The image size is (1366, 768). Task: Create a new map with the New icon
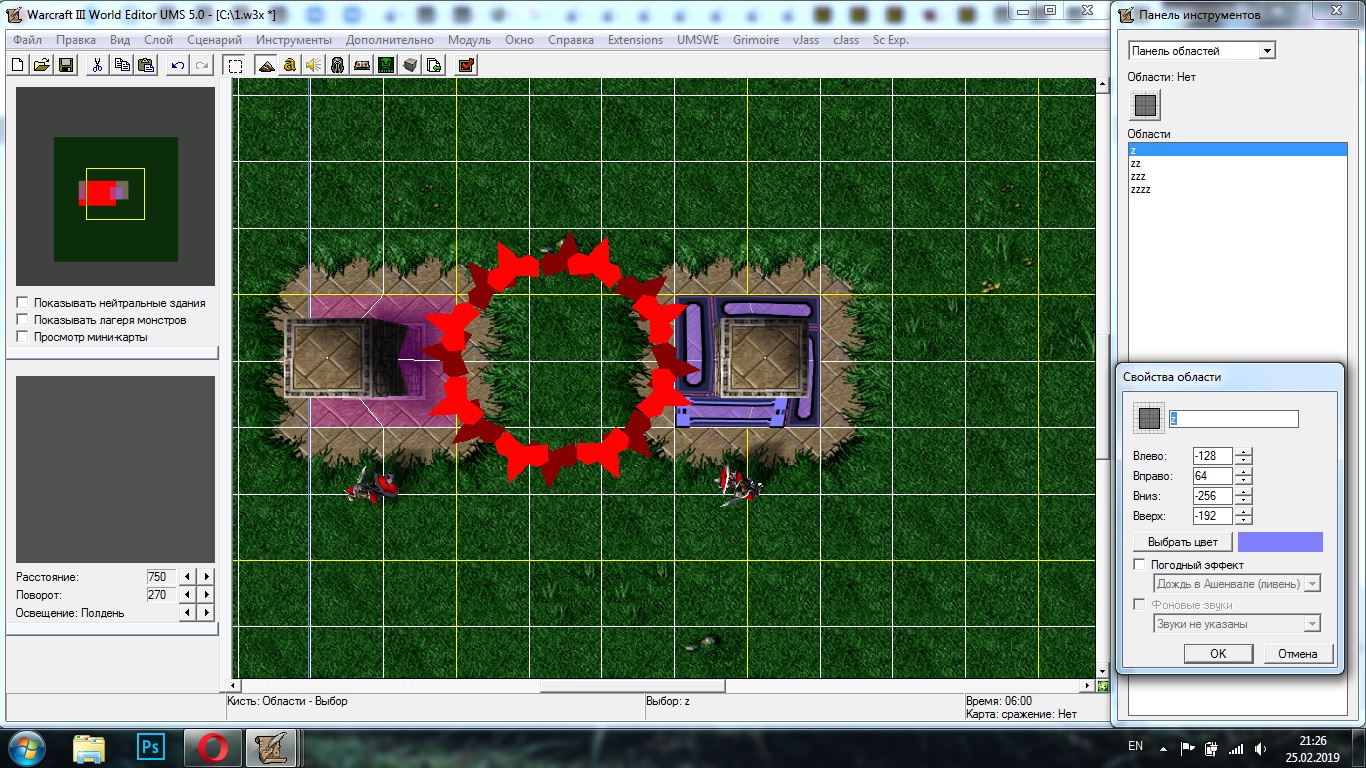(18, 65)
